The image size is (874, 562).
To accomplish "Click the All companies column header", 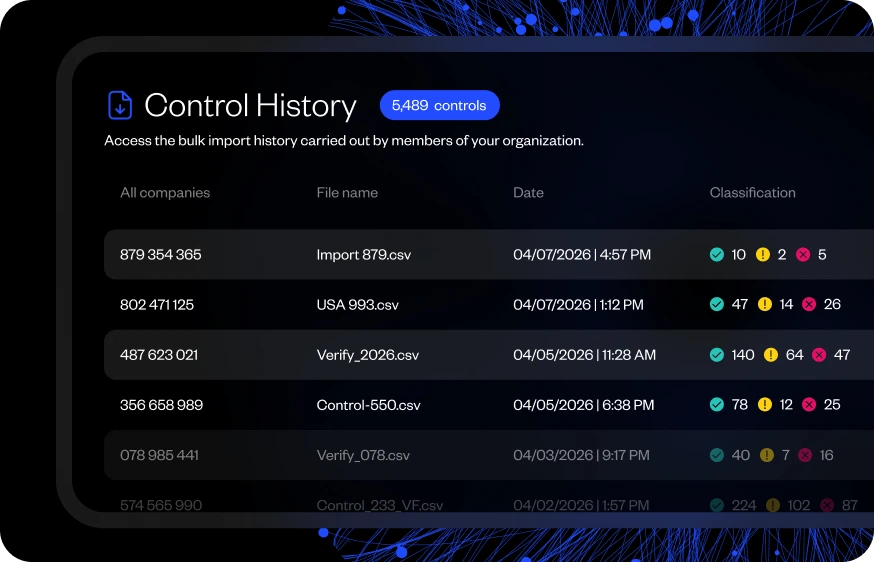I will point(165,193).
